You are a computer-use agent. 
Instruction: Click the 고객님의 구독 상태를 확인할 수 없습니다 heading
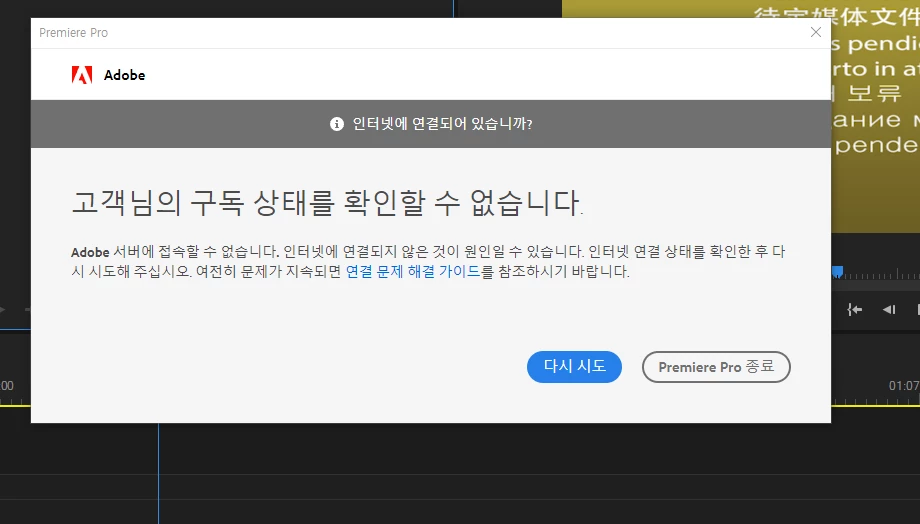pyautogui.click(x=327, y=202)
